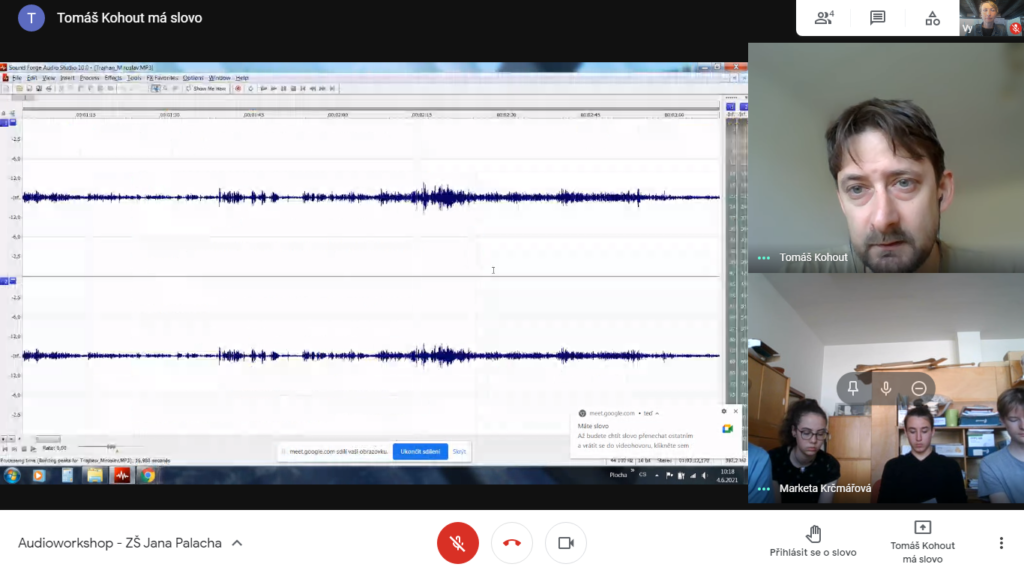This screenshot has width=1024, height=576.
Task: Open the Process menu in Sound Forge
Action: (89, 78)
